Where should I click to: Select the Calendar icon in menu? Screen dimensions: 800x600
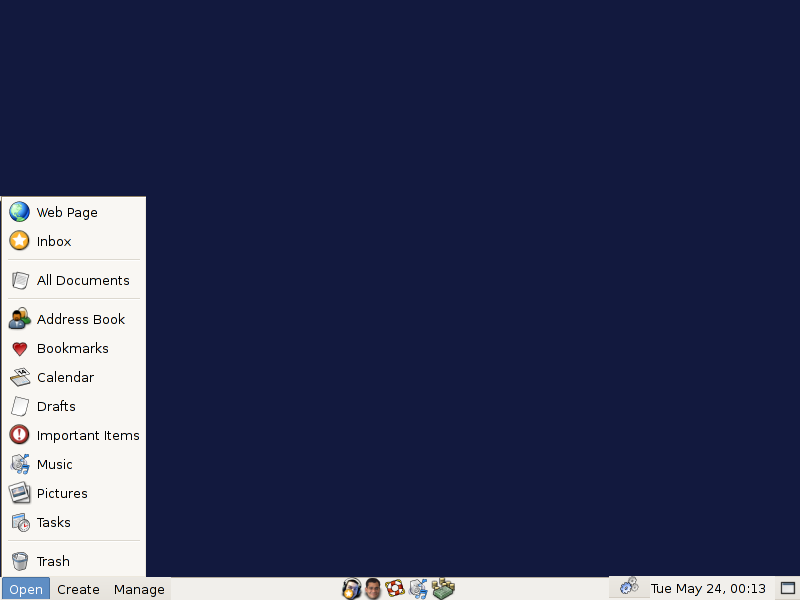coord(19,377)
